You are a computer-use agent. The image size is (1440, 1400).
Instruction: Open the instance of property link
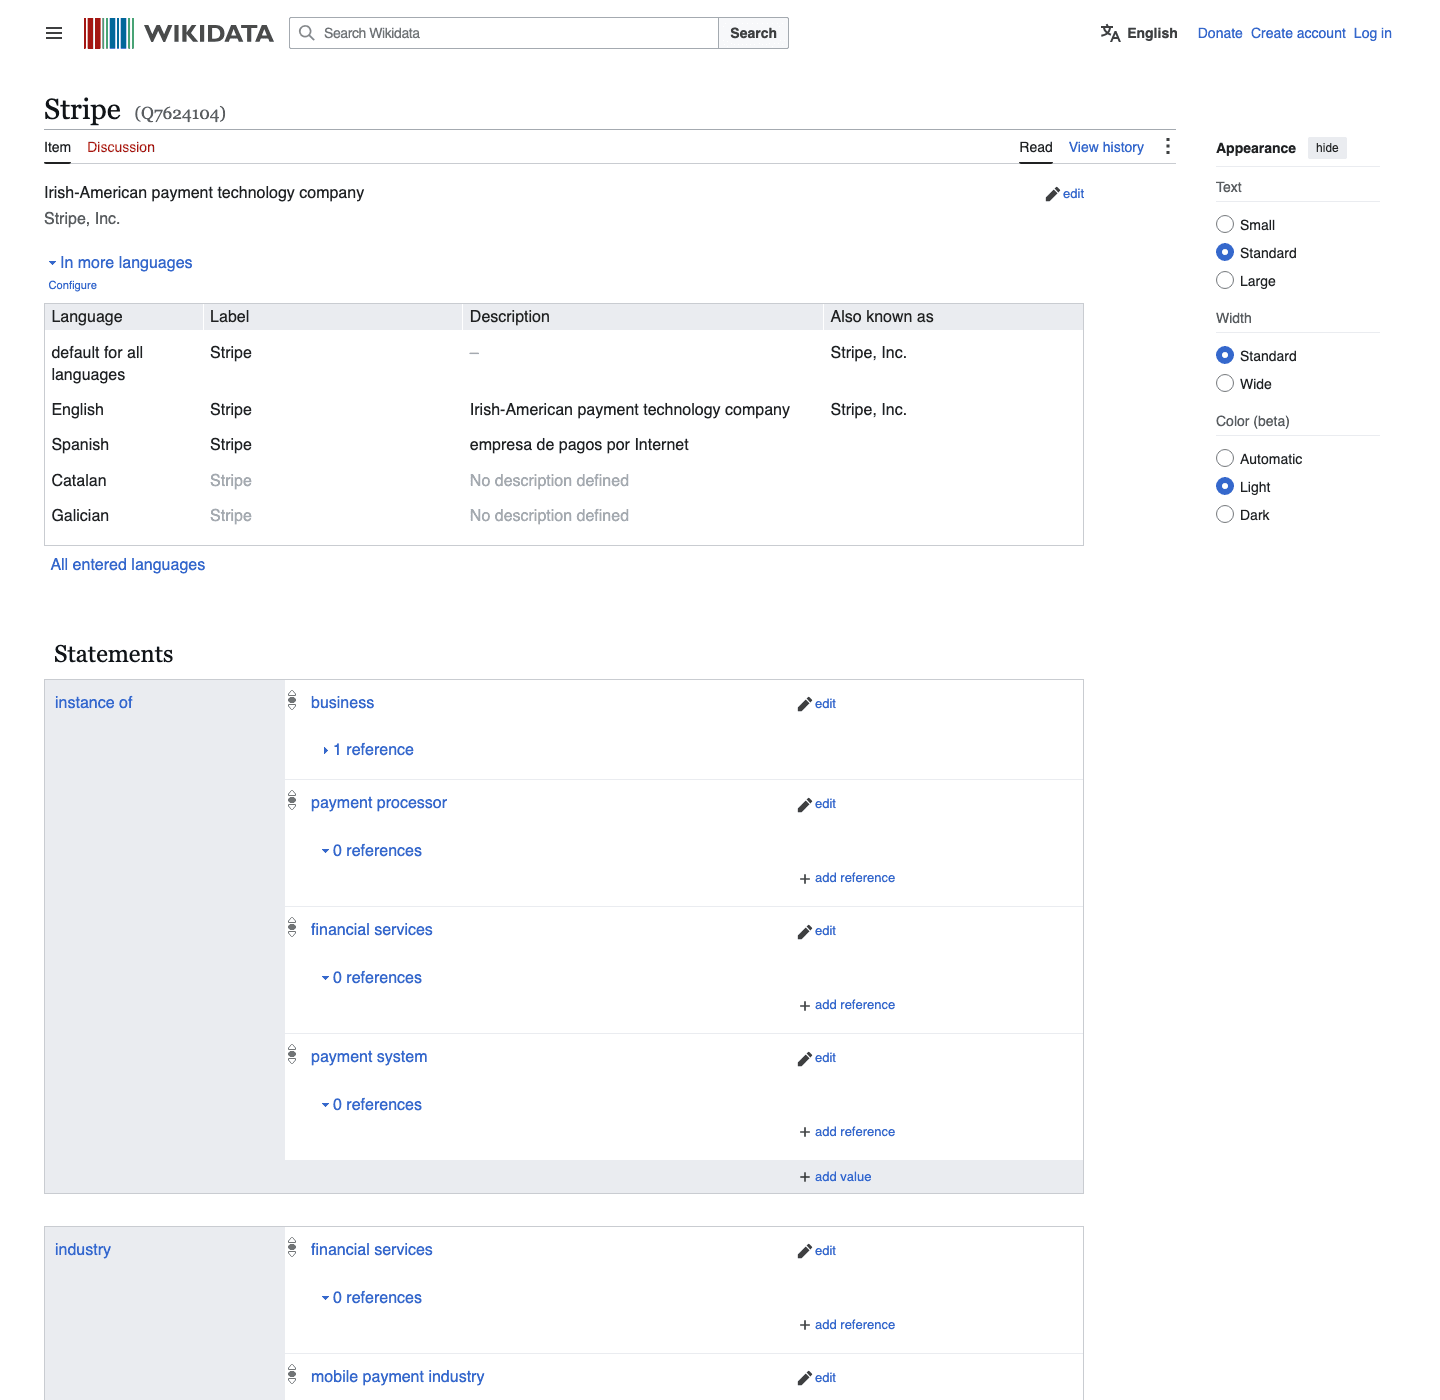(x=93, y=703)
